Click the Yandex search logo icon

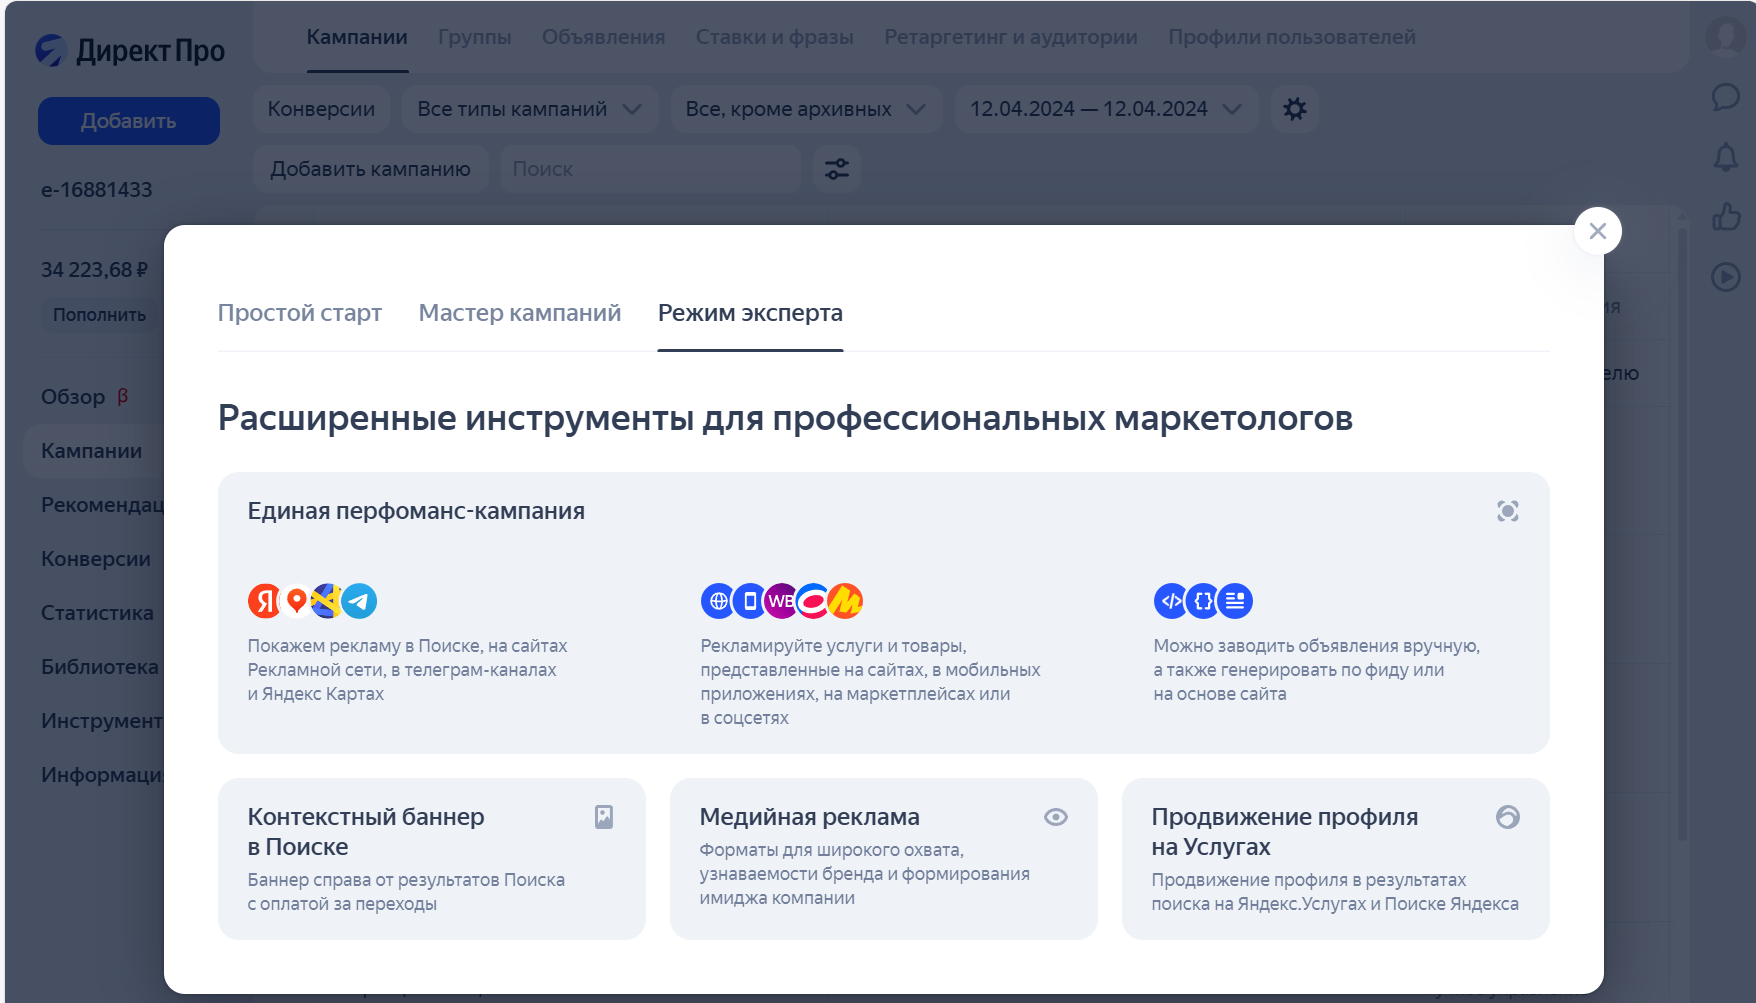tap(265, 601)
